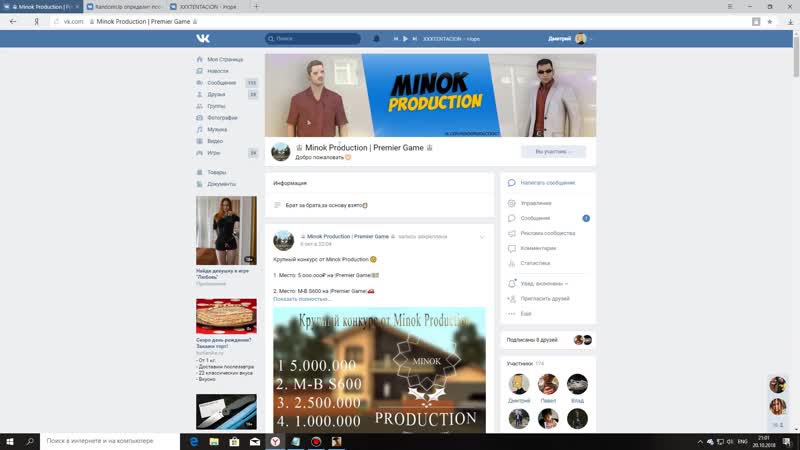Open the Найди девушку в игре ad

[x=226, y=231]
